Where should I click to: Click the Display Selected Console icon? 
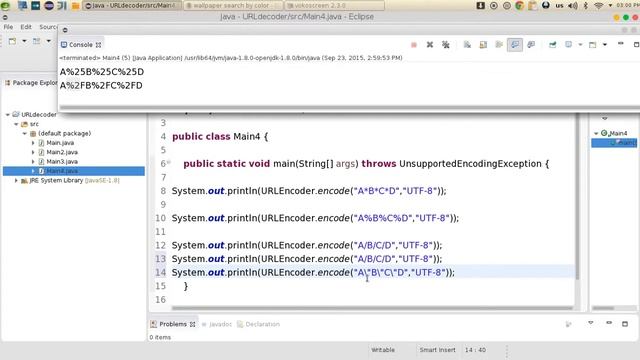pyautogui.click(x=569, y=44)
